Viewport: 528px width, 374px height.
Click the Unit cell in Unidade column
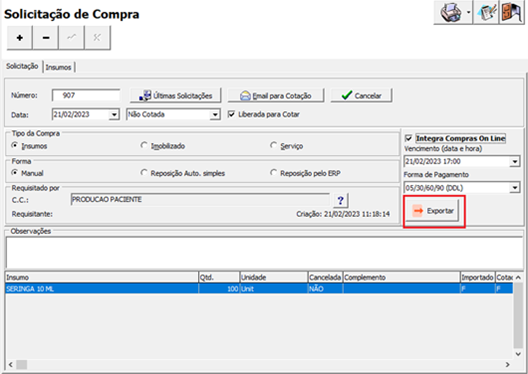coord(274,288)
